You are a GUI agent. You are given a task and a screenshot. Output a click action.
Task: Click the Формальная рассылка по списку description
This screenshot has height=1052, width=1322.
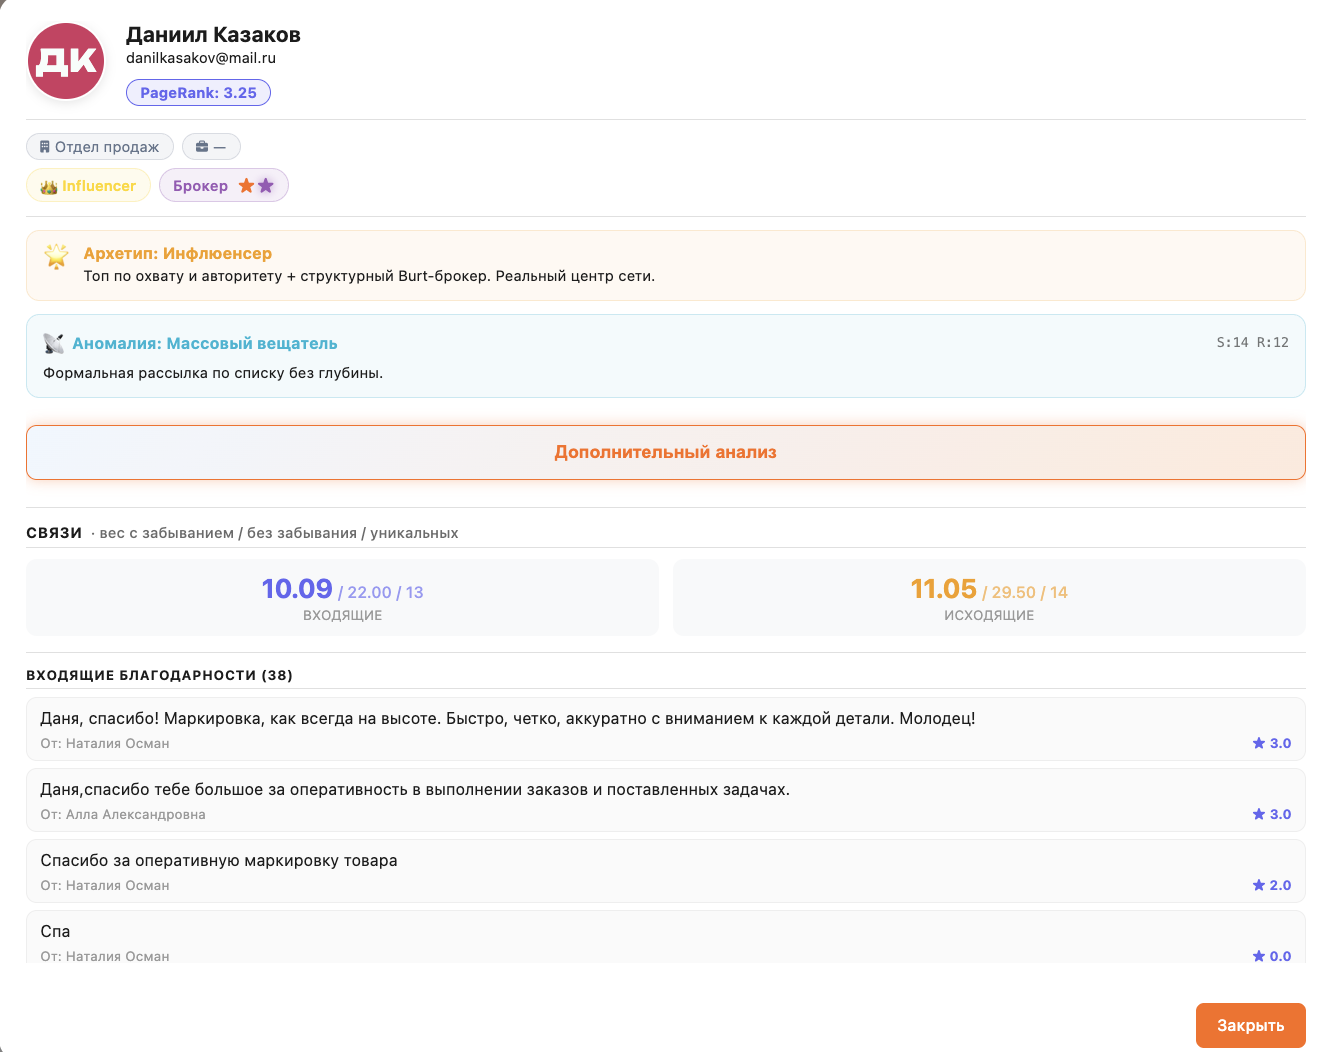pyautogui.click(x=213, y=373)
